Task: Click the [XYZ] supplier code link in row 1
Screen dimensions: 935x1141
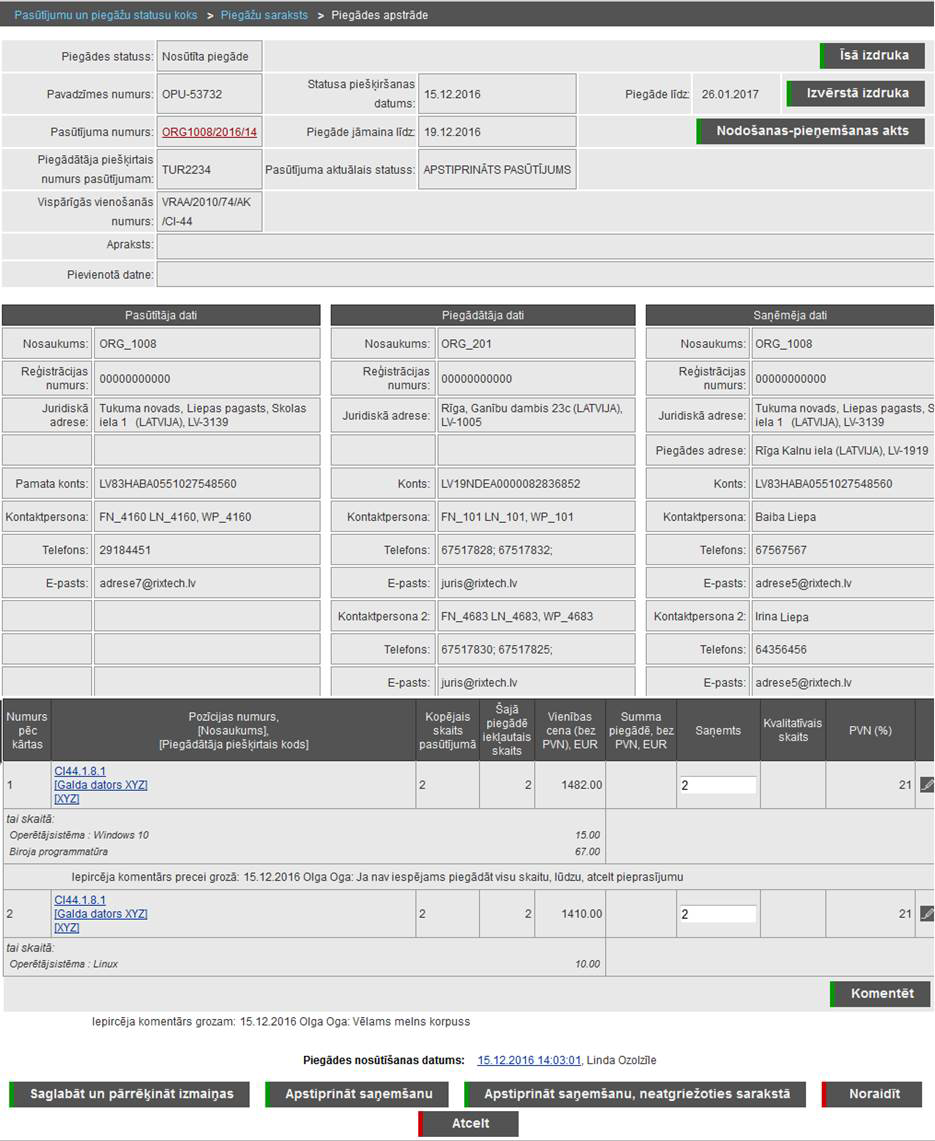Action: pyautogui.click(x=67, y=799)
